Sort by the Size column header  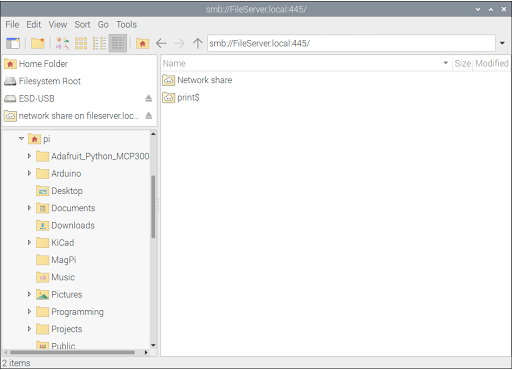tap(462, 63)
